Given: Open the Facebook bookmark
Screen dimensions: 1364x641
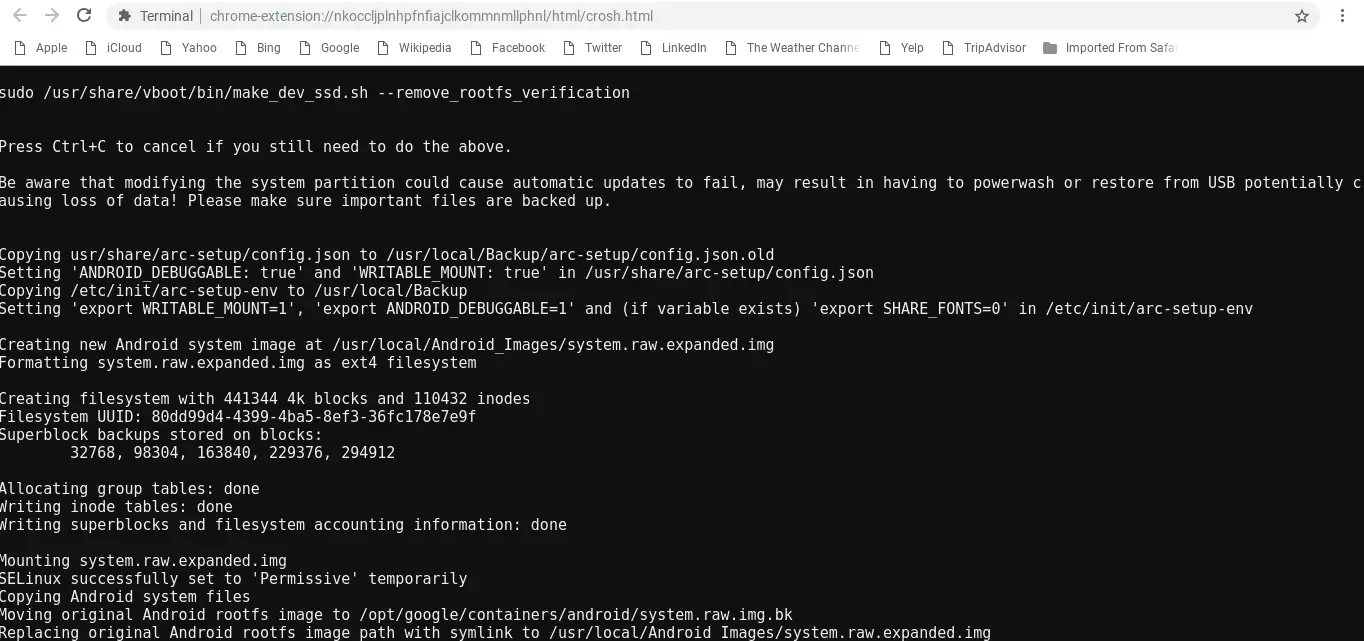Looking at the screenshot, I should [507, 47].
